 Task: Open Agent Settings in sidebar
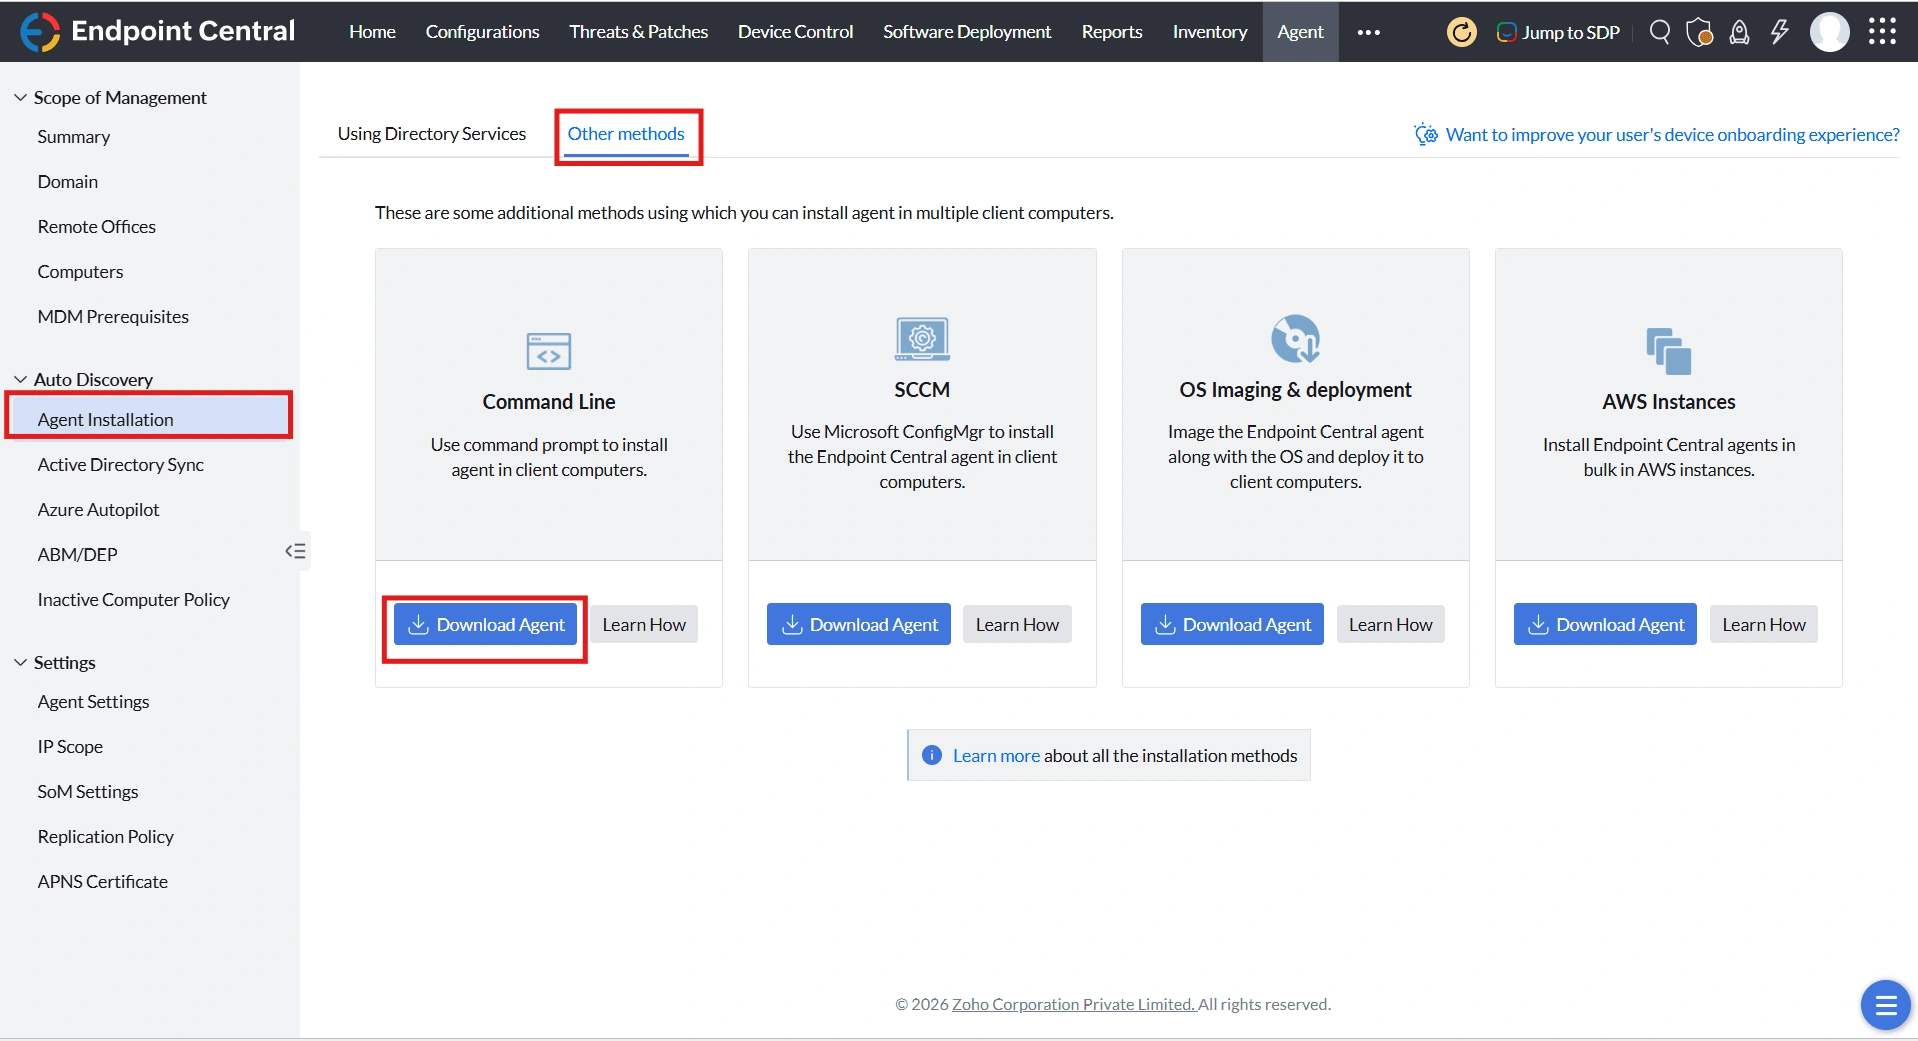94,702
